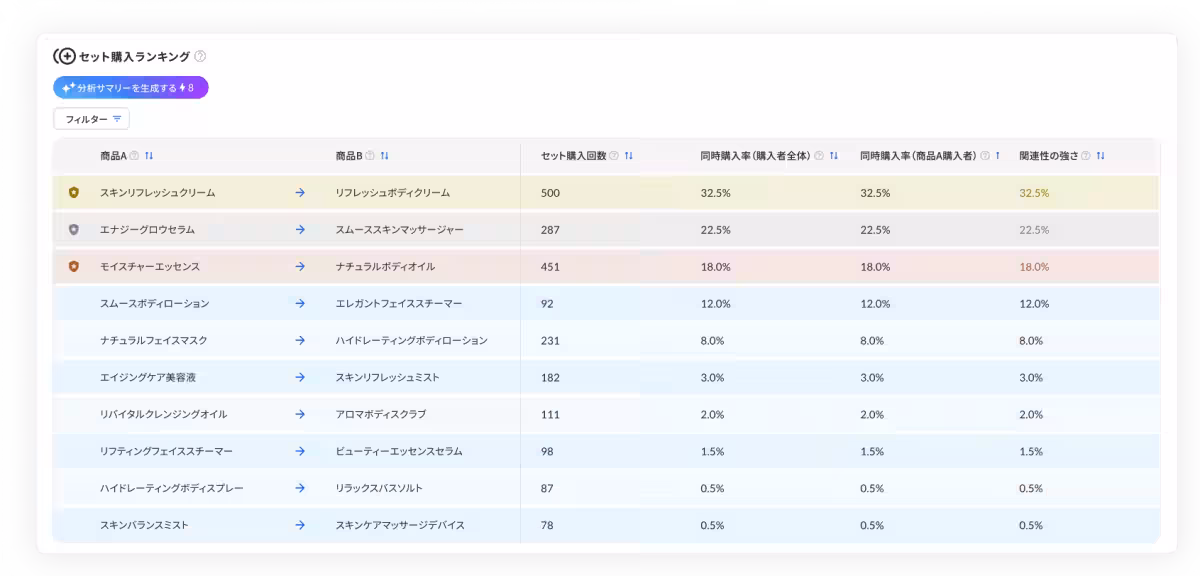Select ハイドレーティングボディスプレー product cell
This screenshot has height=576, width=1200.
(172, 488)
